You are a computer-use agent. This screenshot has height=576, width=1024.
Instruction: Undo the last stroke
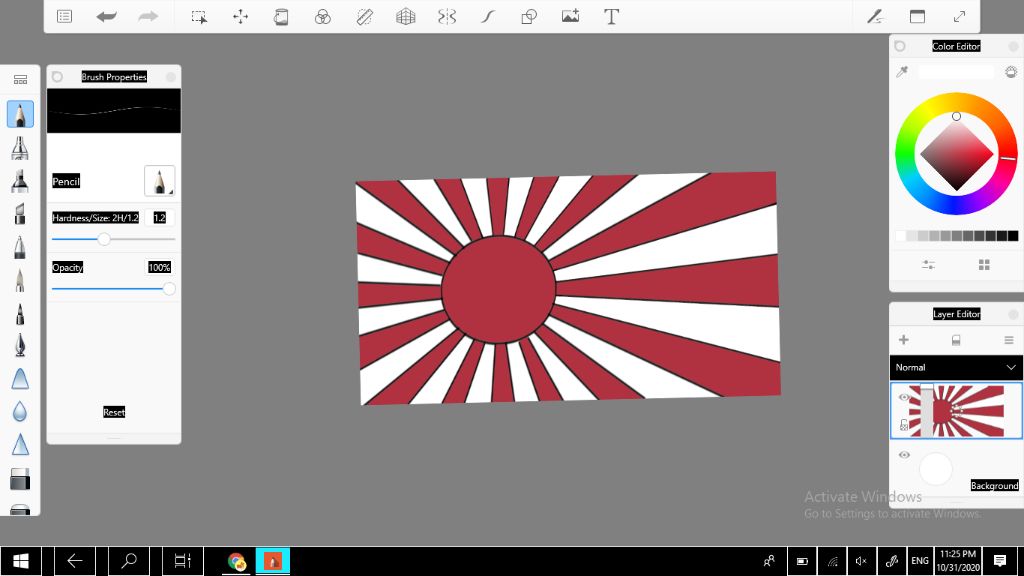point(106,16)
